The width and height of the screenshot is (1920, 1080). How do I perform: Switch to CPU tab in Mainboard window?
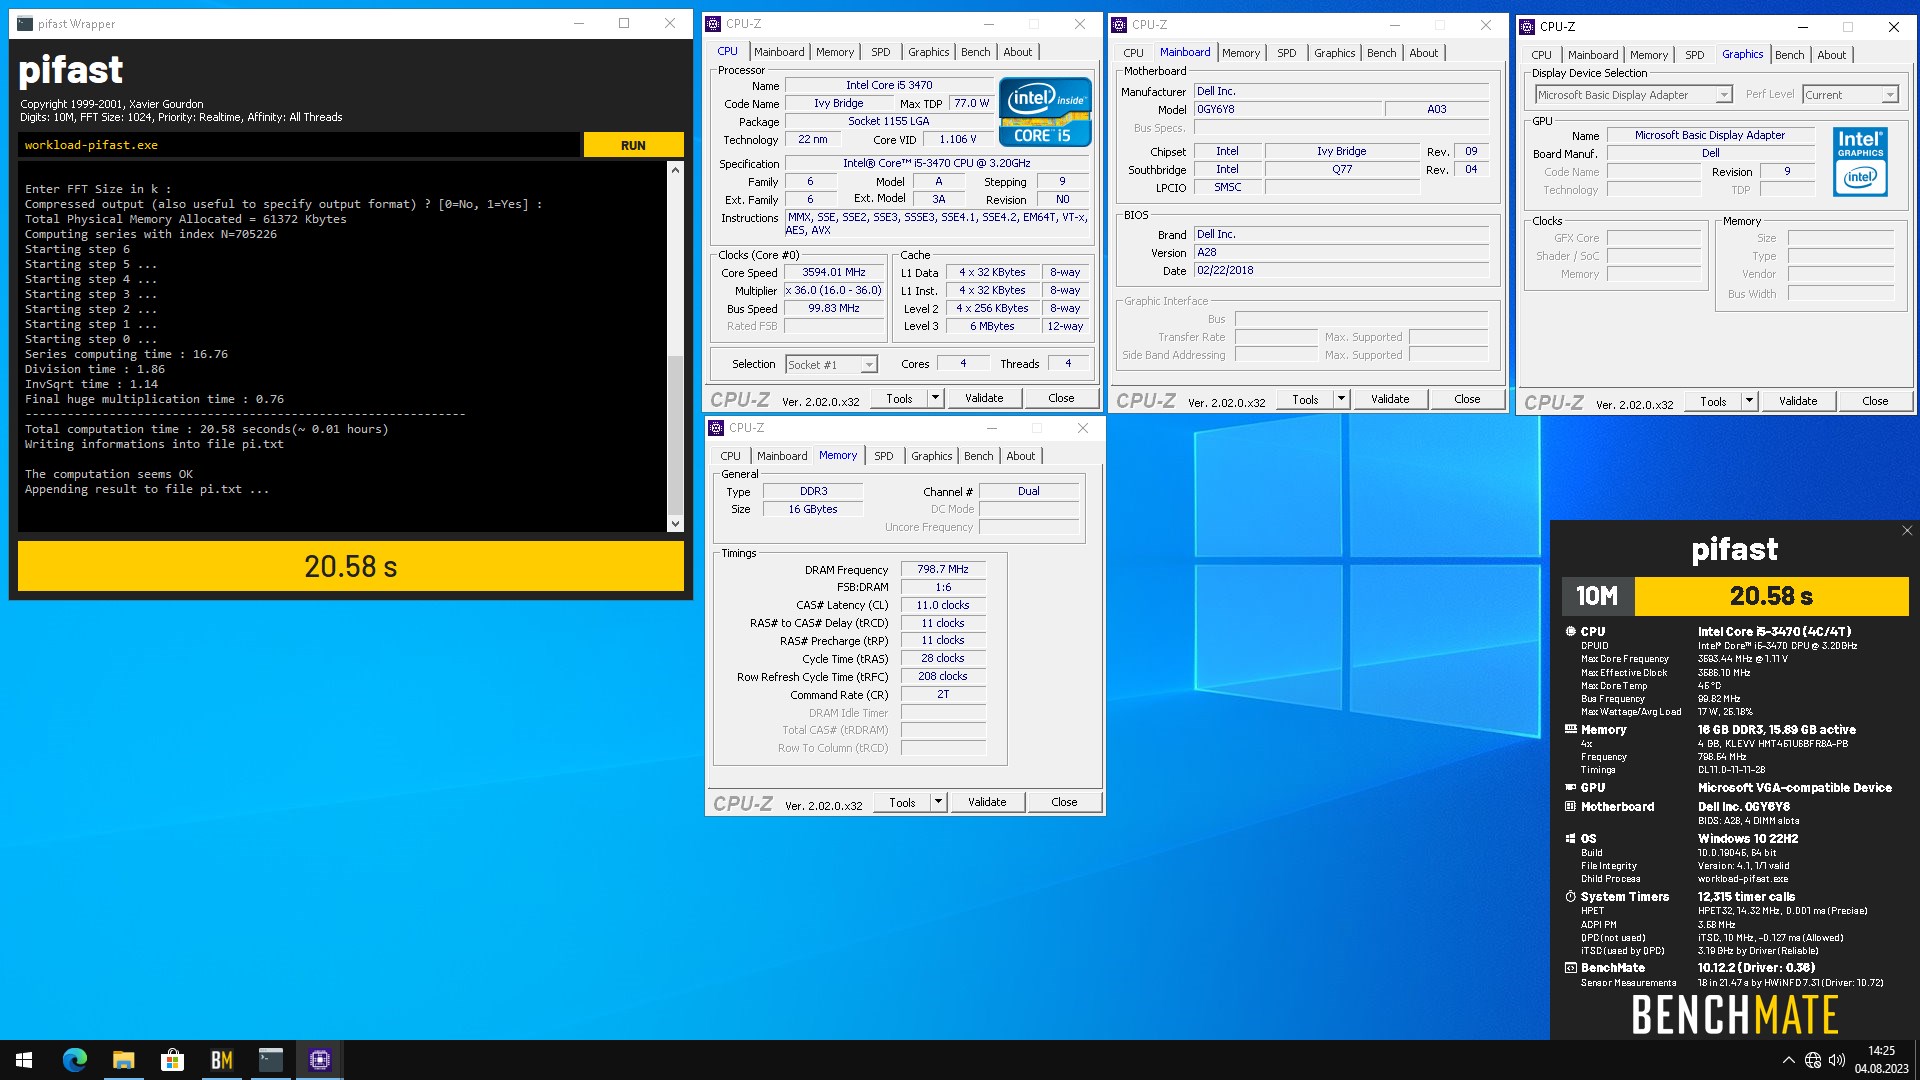[x=1133, y=53]
